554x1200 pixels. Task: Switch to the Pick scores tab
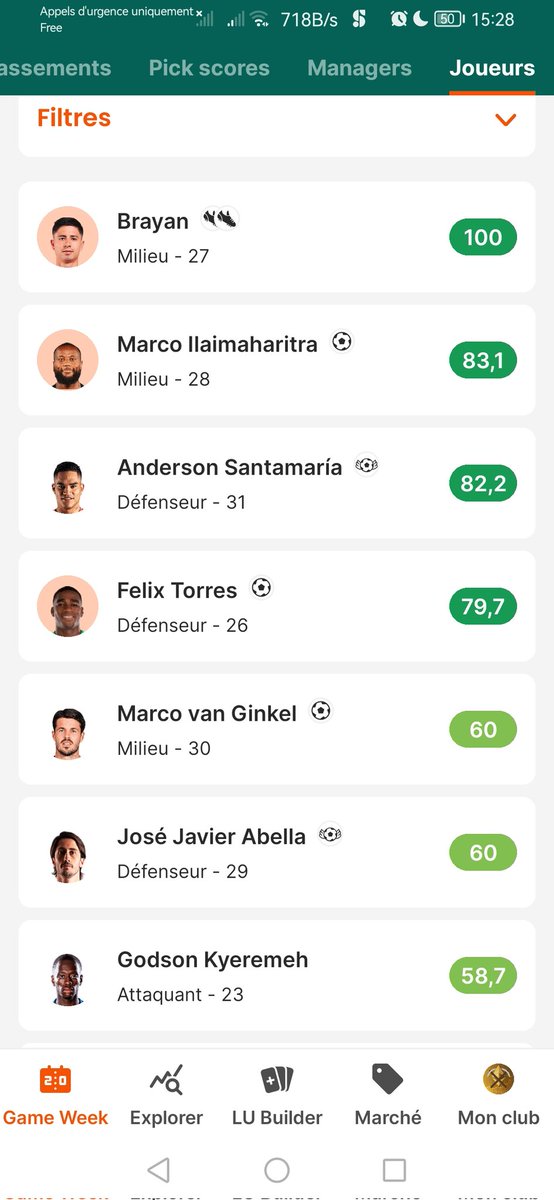[x=209, y=68]
